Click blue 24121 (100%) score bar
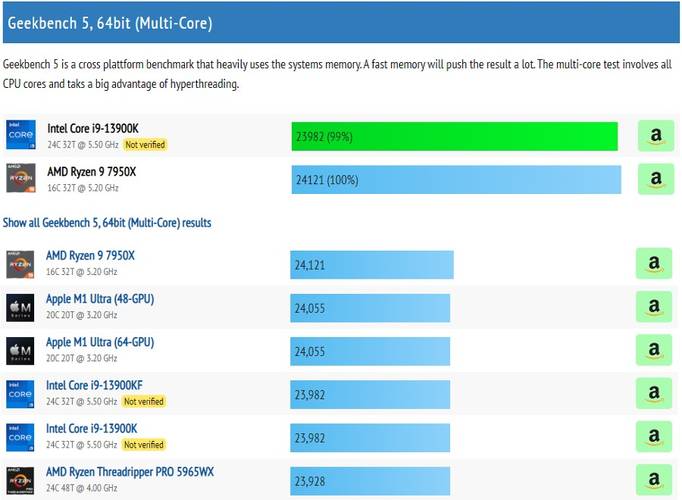This screenshot has width=682, height=500. [x=456, y=180]
